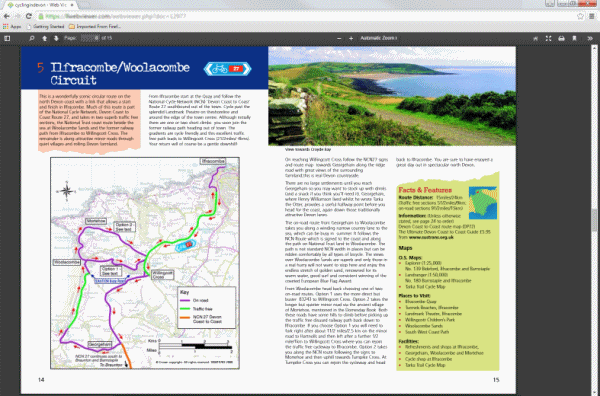Click the Willingcott Cross label on the map
This screenshot has width=600, height=396.
[x=163, y=274]
